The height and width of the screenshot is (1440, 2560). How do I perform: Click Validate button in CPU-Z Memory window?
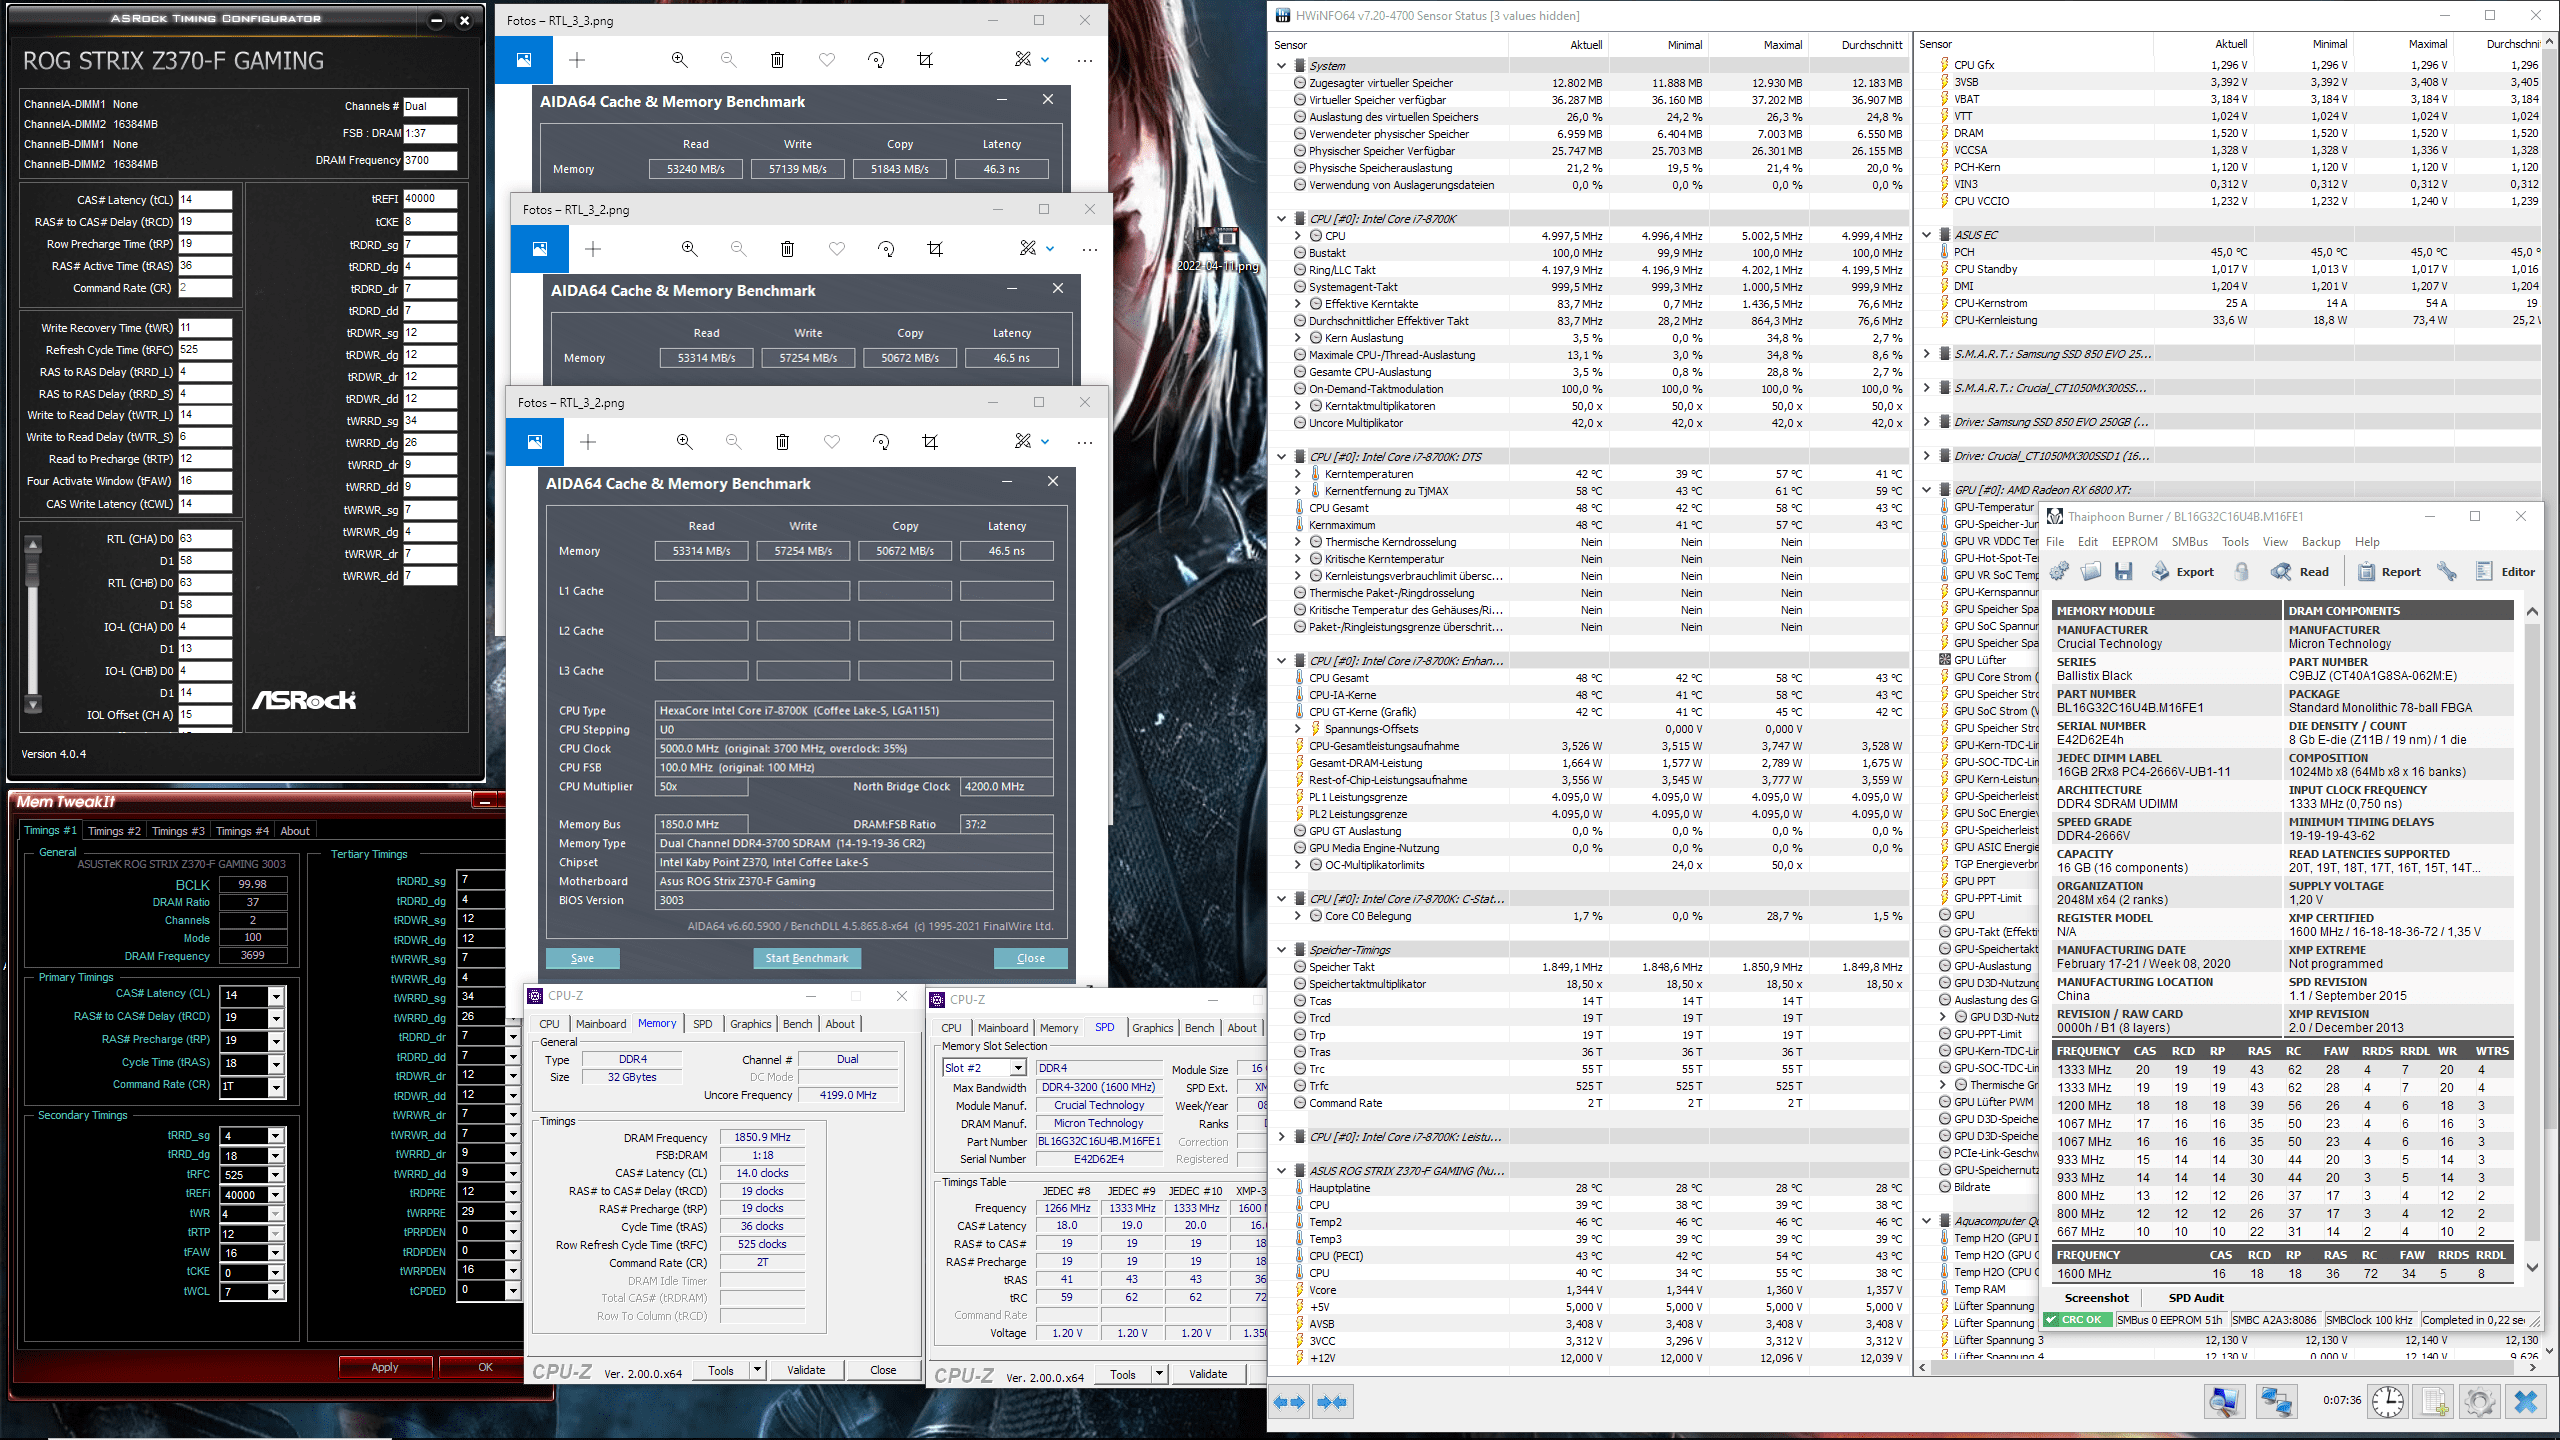[x=806, y=1370]
